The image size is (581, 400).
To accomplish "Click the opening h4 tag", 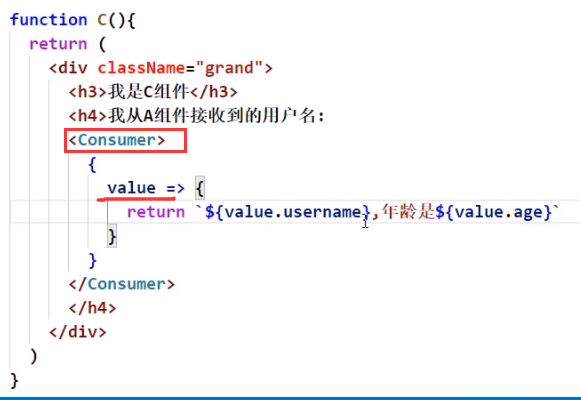I will click(88, 116).
